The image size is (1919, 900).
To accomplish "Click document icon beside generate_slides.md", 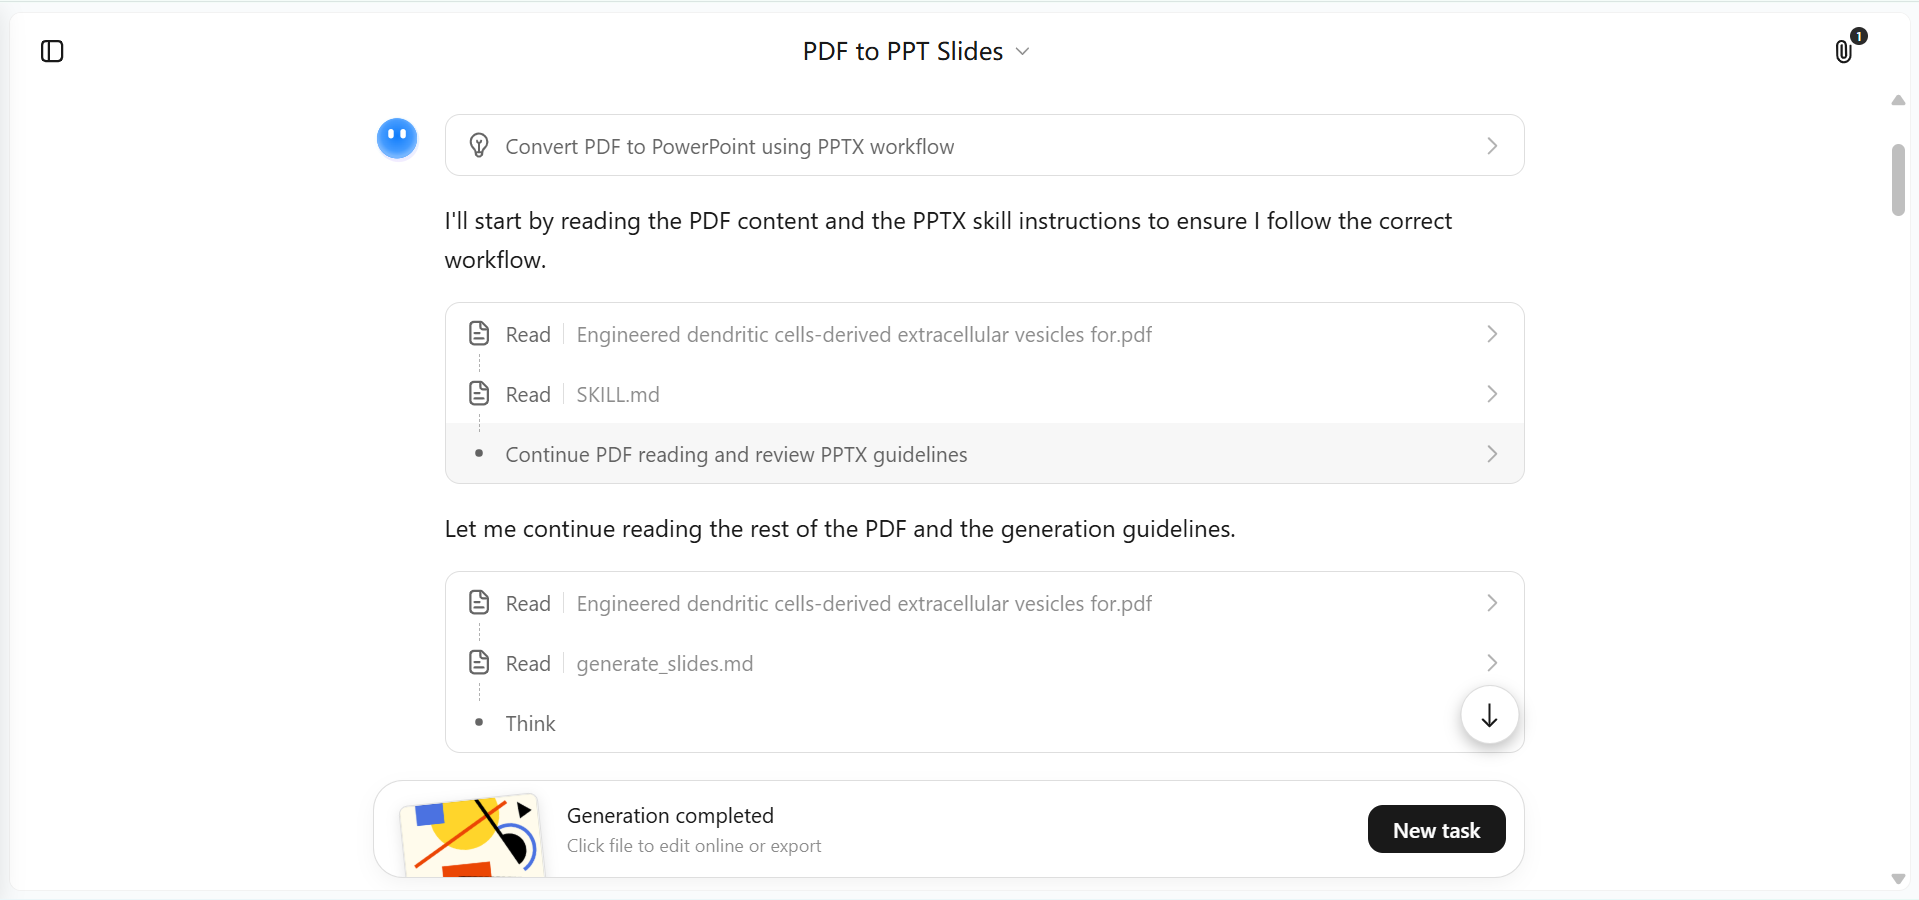I will pos(479,662).
